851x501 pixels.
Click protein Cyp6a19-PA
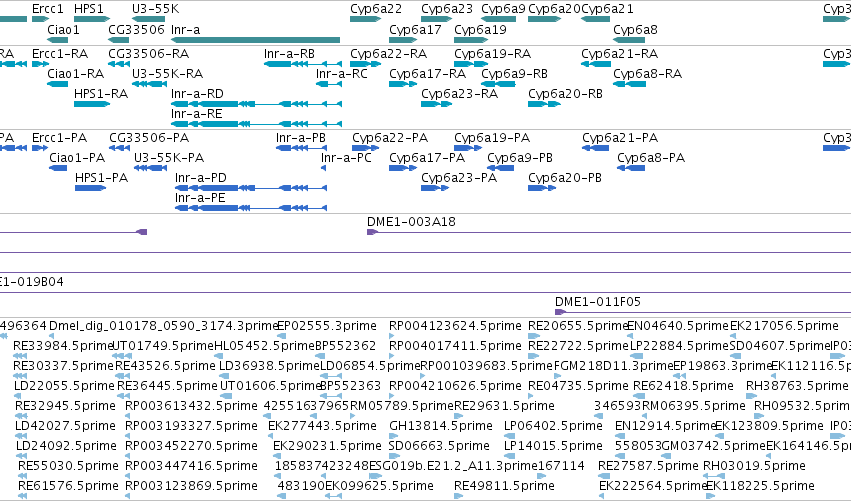click(x=492, y=137)
